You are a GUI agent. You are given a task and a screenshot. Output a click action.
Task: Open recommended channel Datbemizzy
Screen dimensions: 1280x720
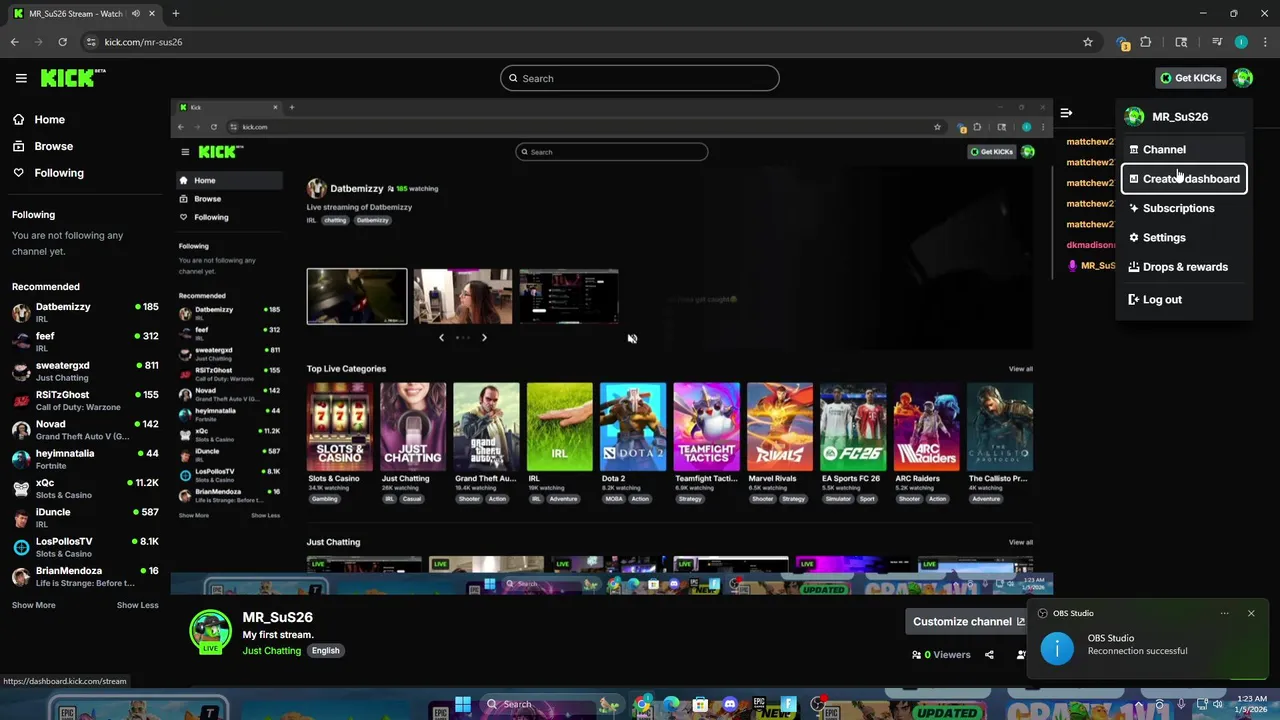click(x=85, y=312)
